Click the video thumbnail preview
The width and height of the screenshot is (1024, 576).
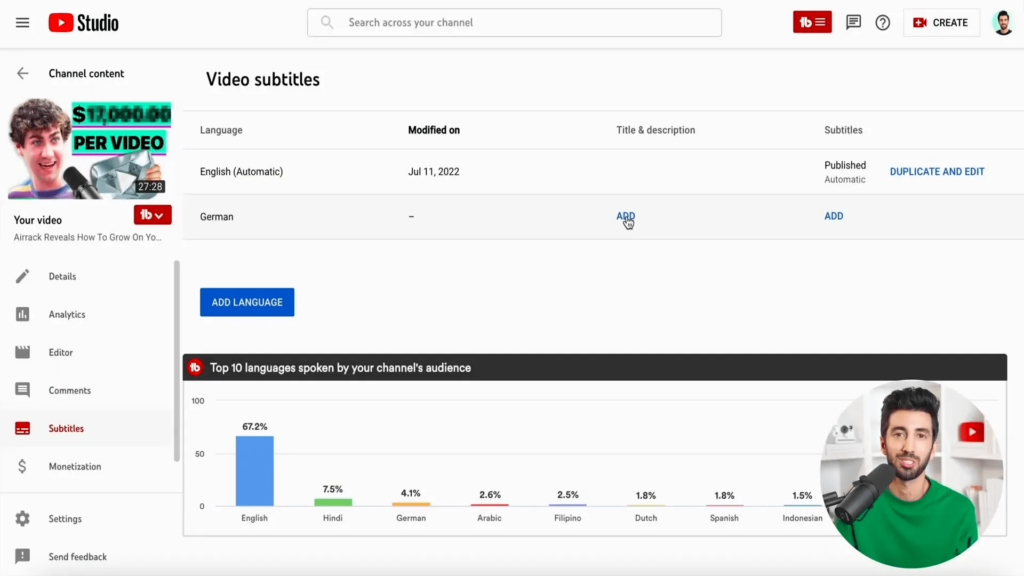coord(90,149)
